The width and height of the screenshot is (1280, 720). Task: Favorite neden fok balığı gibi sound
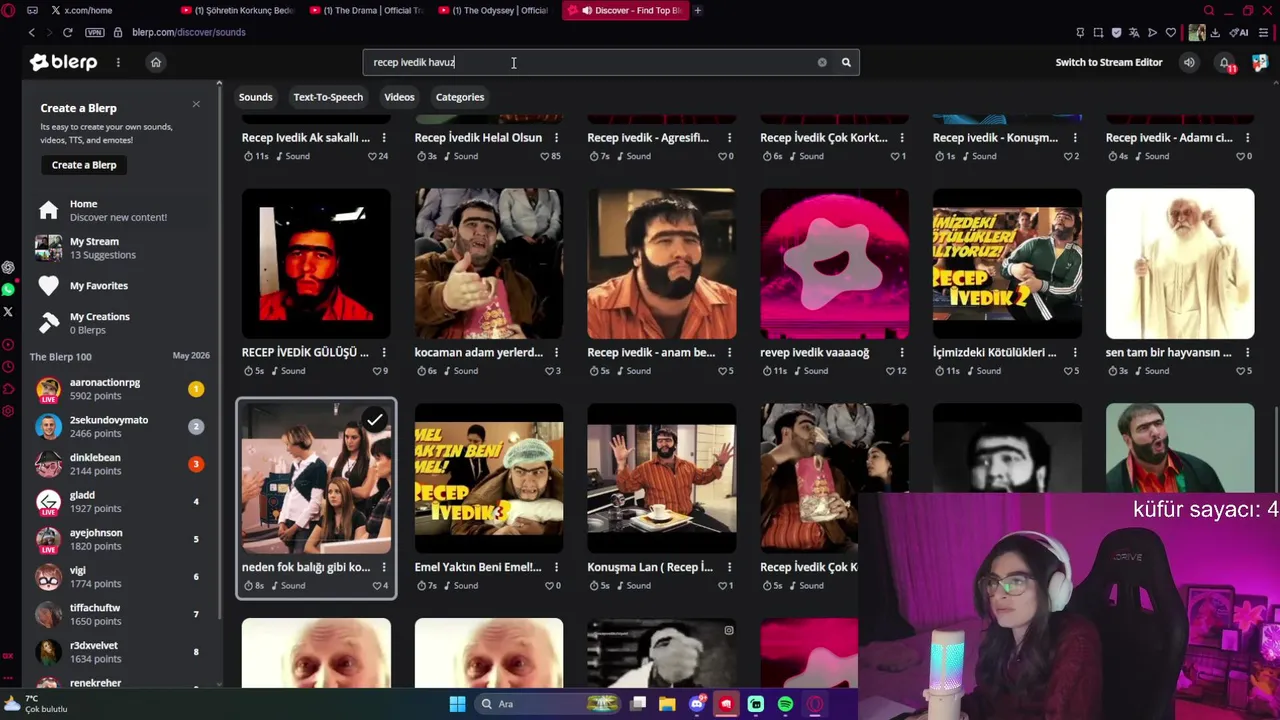point(376,586)
